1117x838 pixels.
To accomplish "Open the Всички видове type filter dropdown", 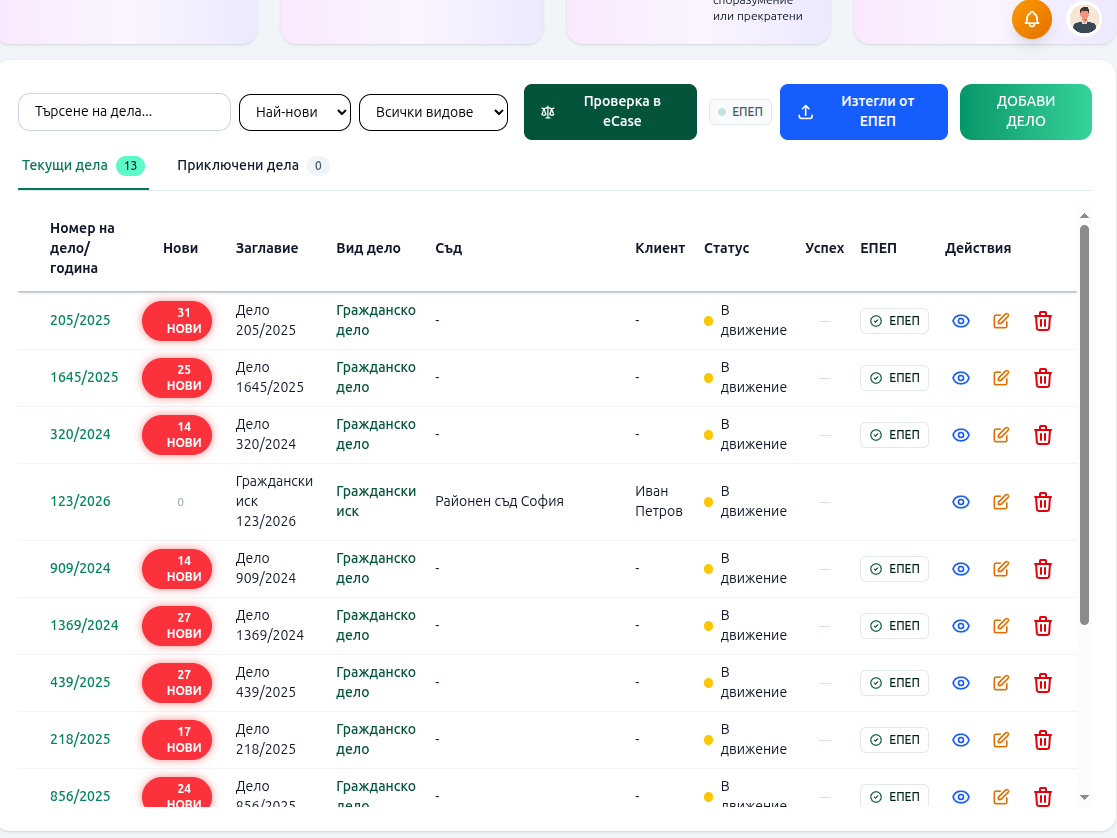I will [x=433, y=113].
